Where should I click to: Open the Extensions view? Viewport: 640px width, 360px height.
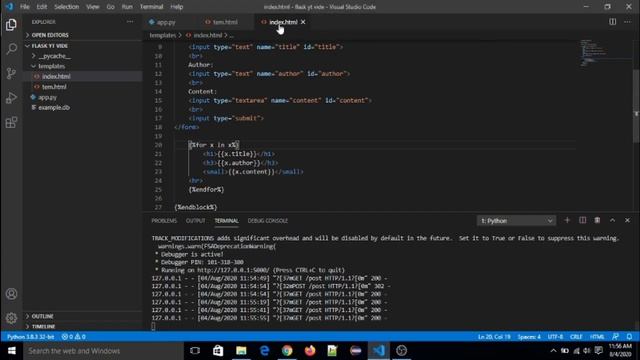(x=11, y=122)
